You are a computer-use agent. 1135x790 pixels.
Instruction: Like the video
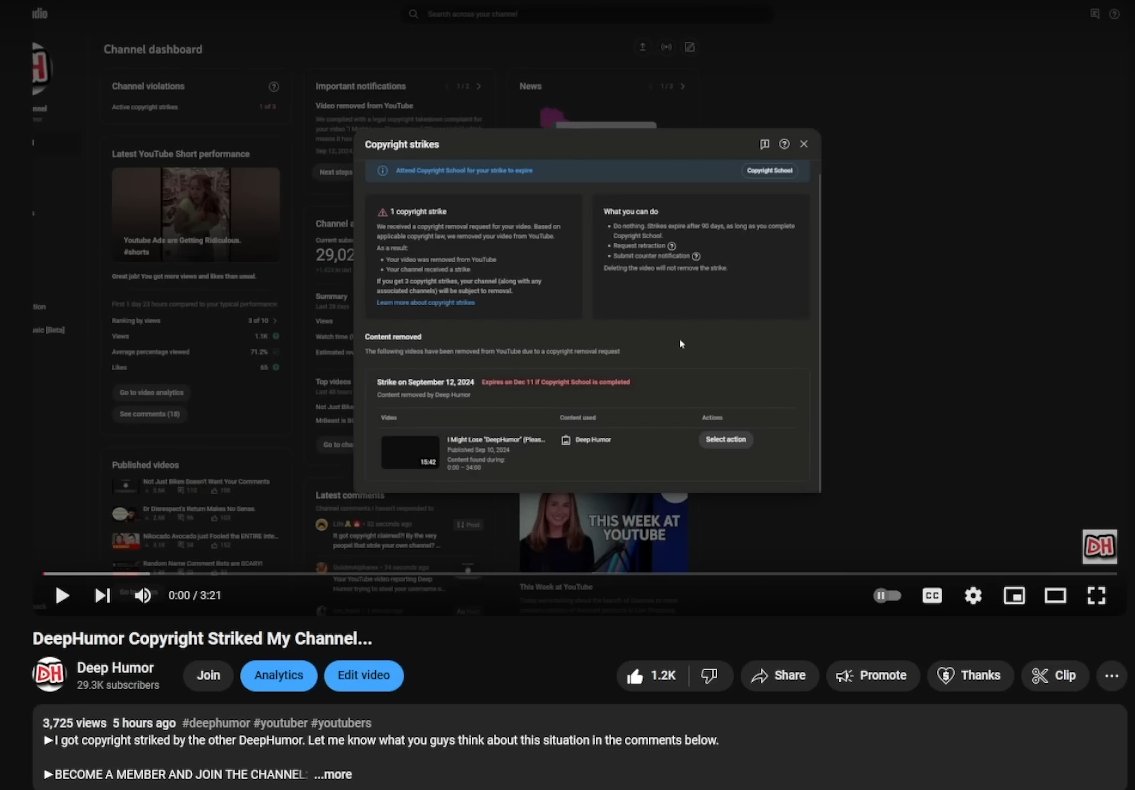[652, 676]
